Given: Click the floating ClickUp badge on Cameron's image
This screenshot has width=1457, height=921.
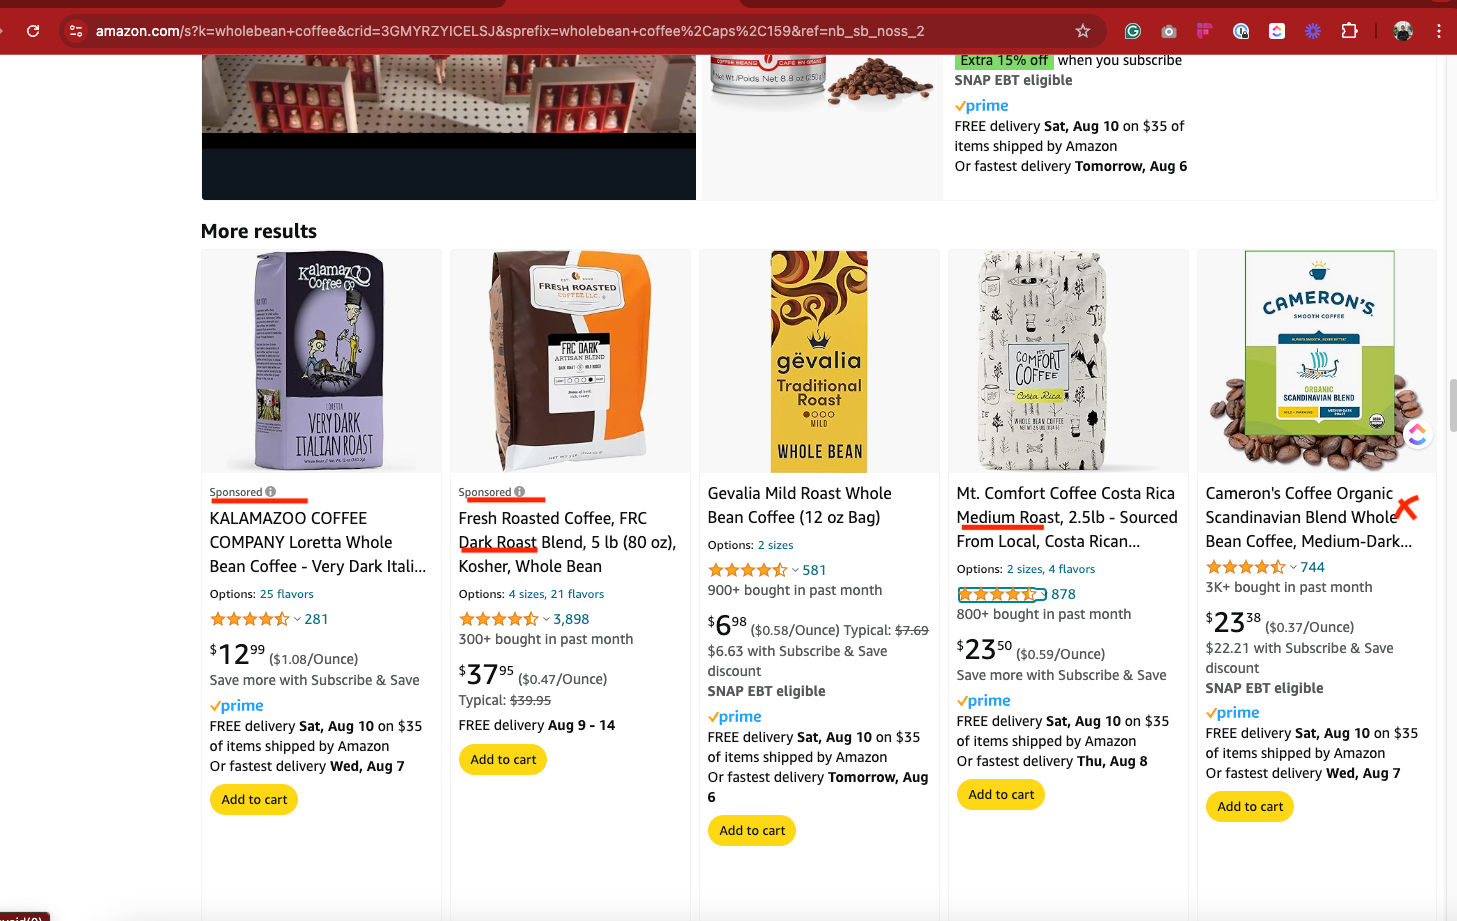Looking at the screenshot, I should 1417,434.
